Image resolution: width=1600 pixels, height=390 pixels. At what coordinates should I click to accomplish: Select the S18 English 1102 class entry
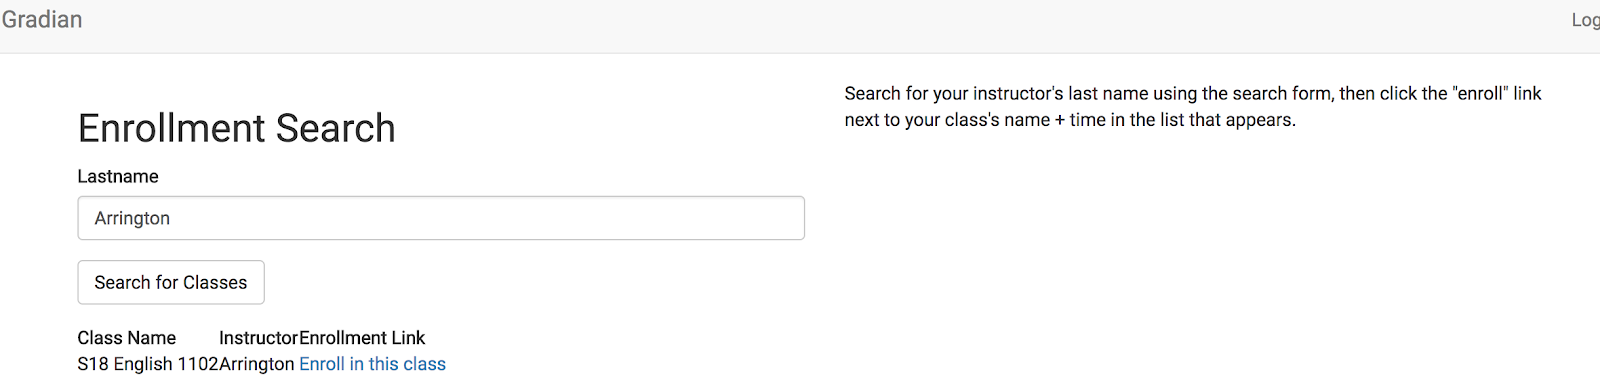point(148,364)
